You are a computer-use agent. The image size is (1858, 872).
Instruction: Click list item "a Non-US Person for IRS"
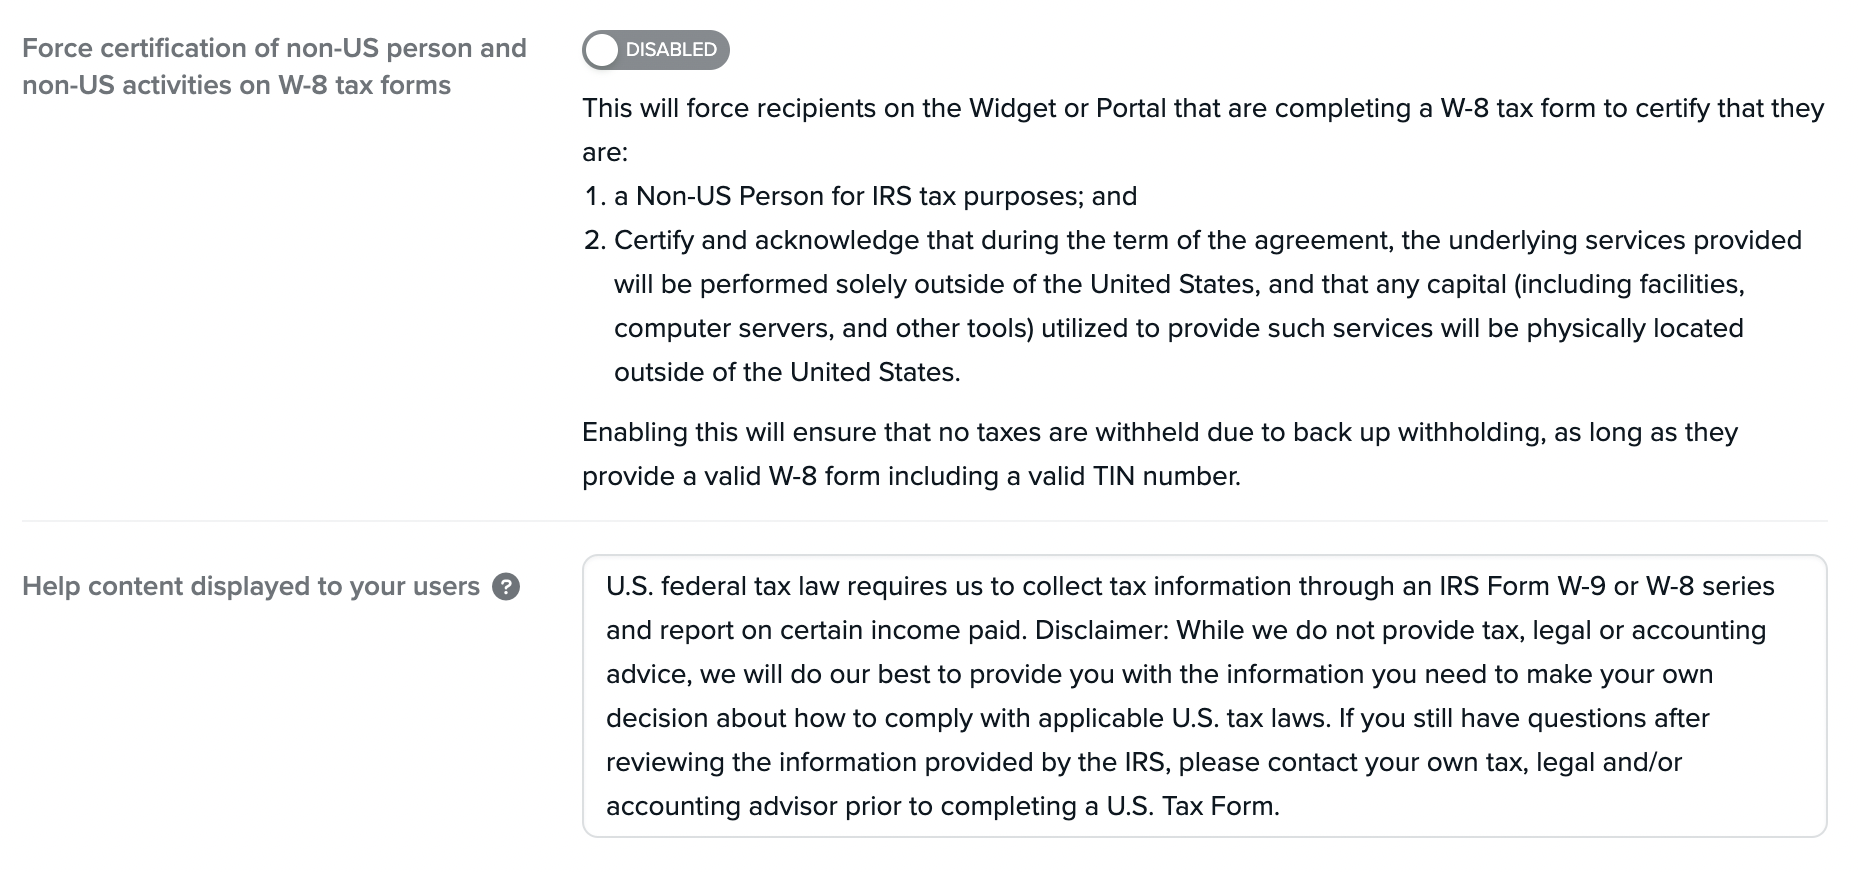pos(875,196)
